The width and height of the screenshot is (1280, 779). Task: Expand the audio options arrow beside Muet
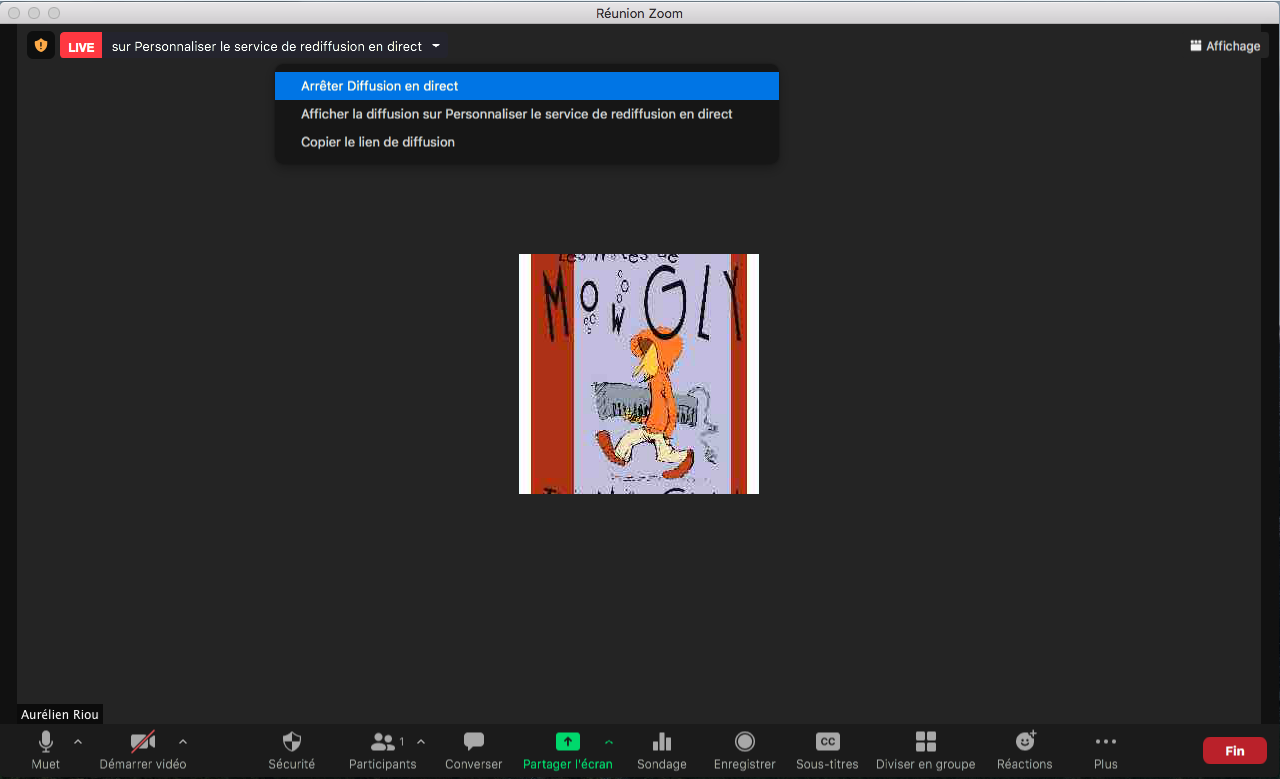(x=78, y=742)
